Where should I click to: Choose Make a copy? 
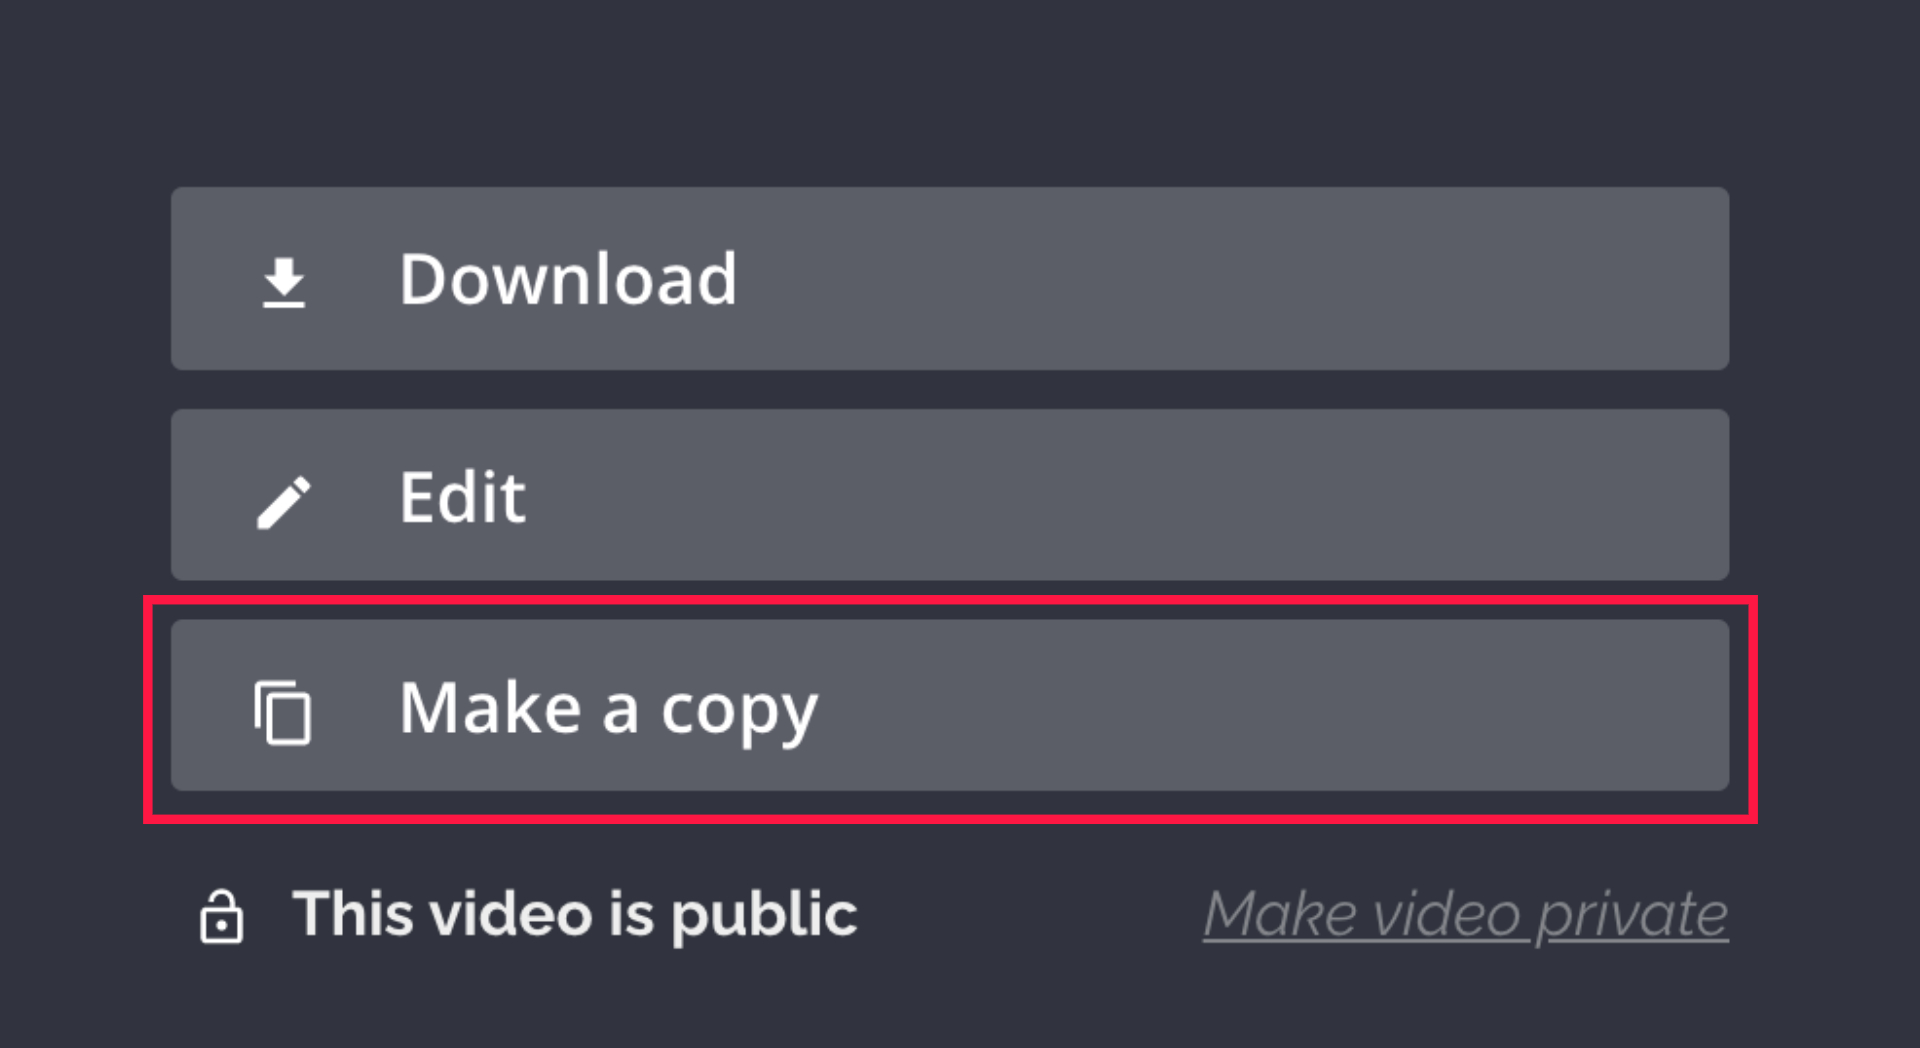(950, 705)
